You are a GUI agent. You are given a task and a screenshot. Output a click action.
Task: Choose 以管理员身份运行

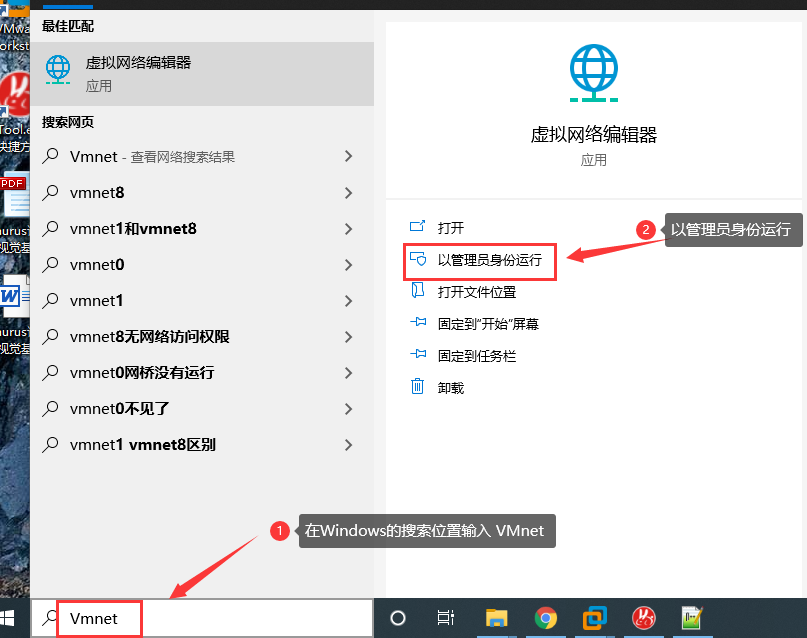point(489,260)
